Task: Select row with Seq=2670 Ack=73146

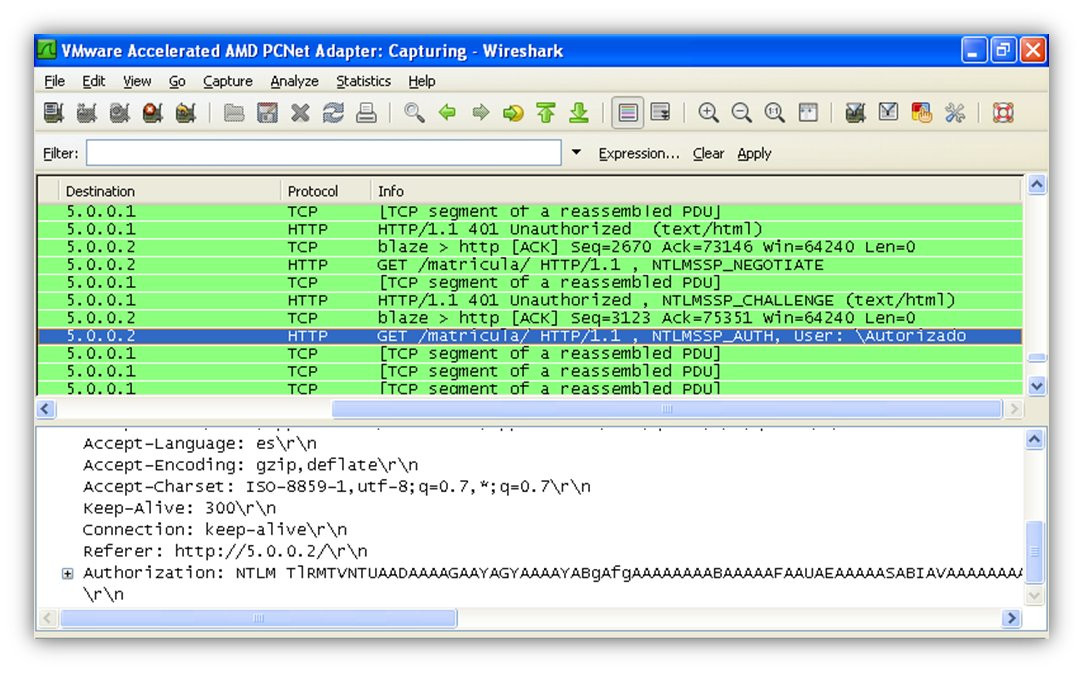Action: click(x=530, y=247)
